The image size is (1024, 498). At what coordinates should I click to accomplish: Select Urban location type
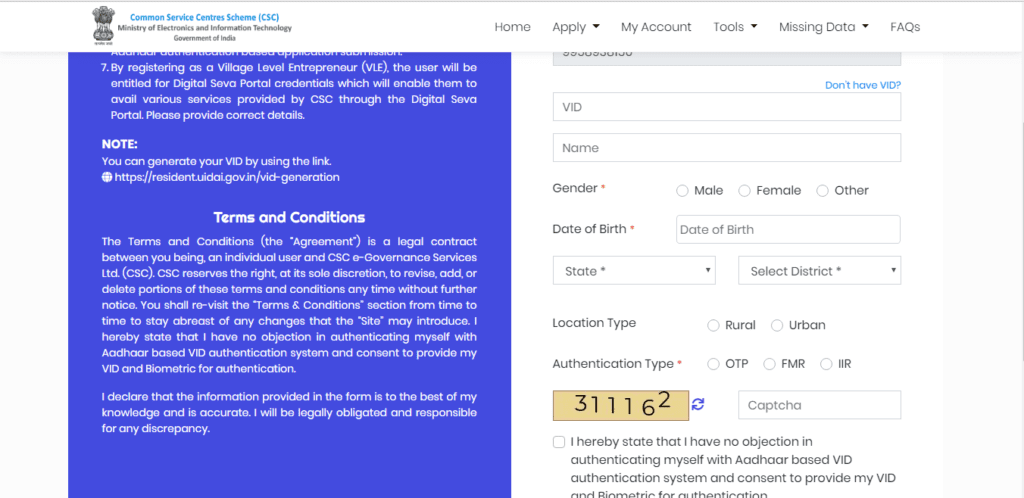click(777, 325)
